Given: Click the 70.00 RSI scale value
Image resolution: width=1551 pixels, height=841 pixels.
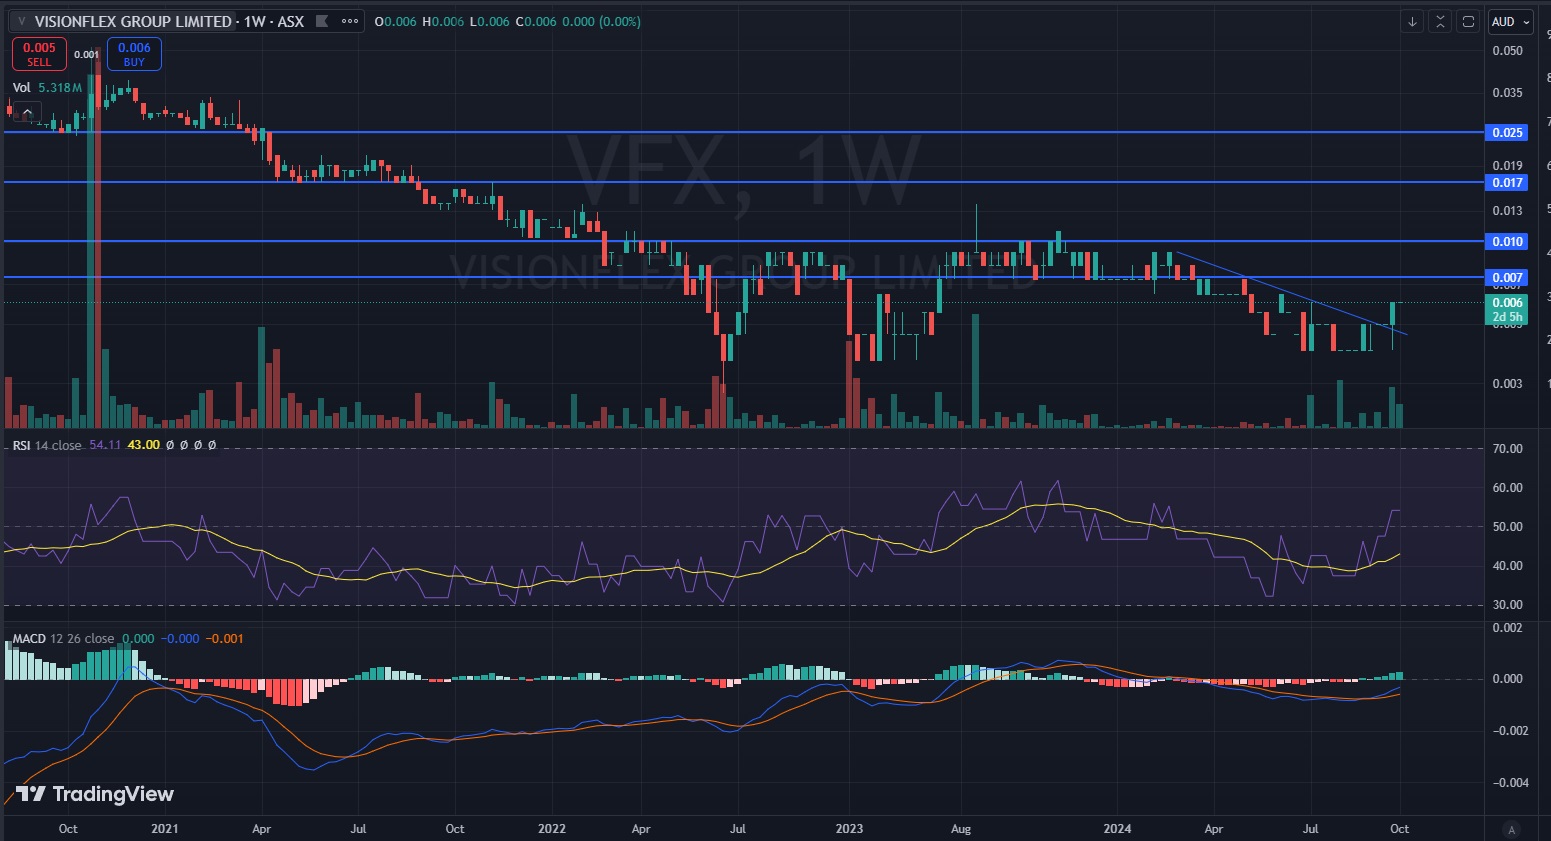Looking at the screenshot, I should point(1507,449).
